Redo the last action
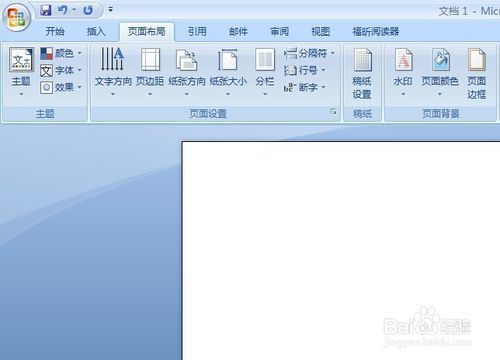 [88, 10]
